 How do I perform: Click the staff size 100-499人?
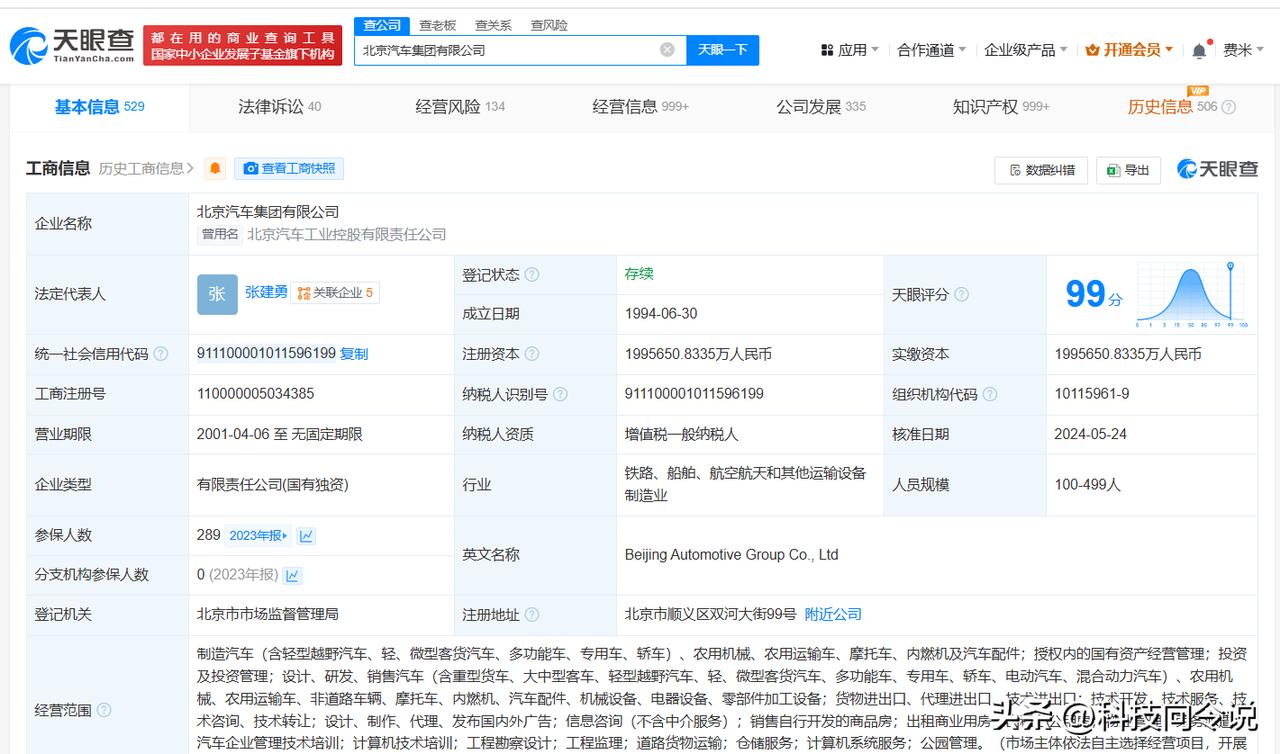[x=1088, y=484]
